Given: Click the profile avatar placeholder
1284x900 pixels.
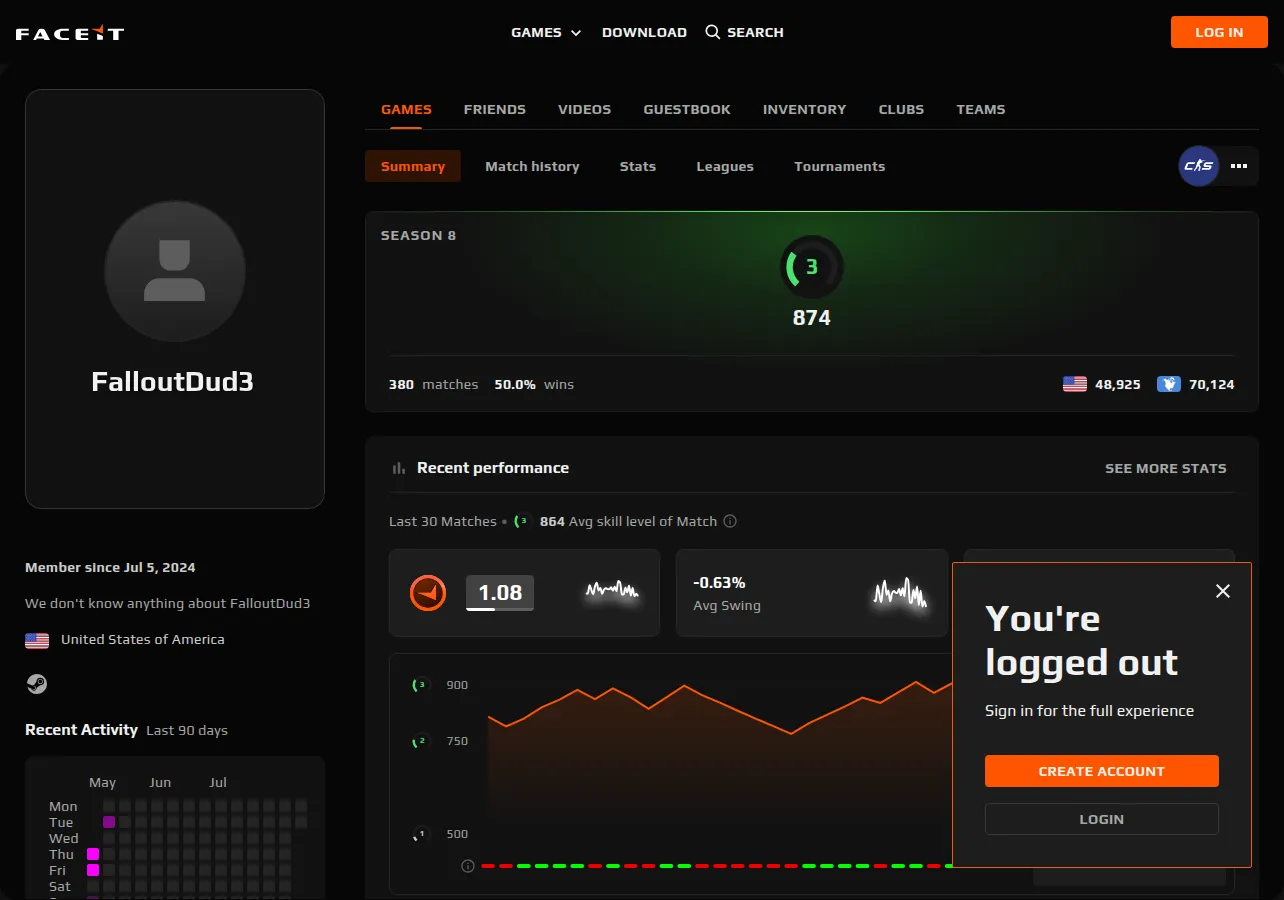Looking at the screenshot, I should 175,271.
